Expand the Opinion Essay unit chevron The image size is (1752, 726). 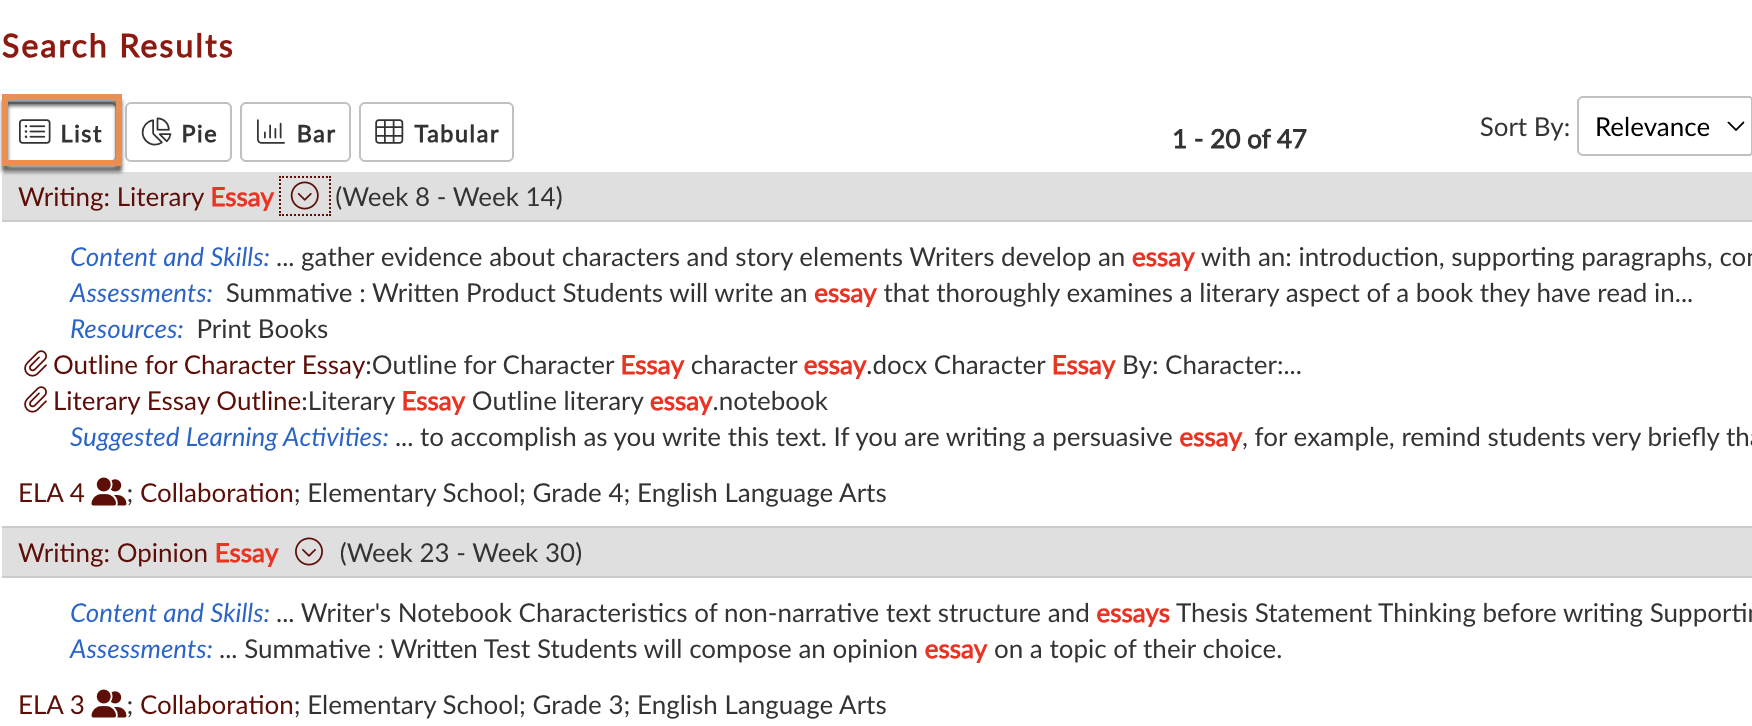309,552
